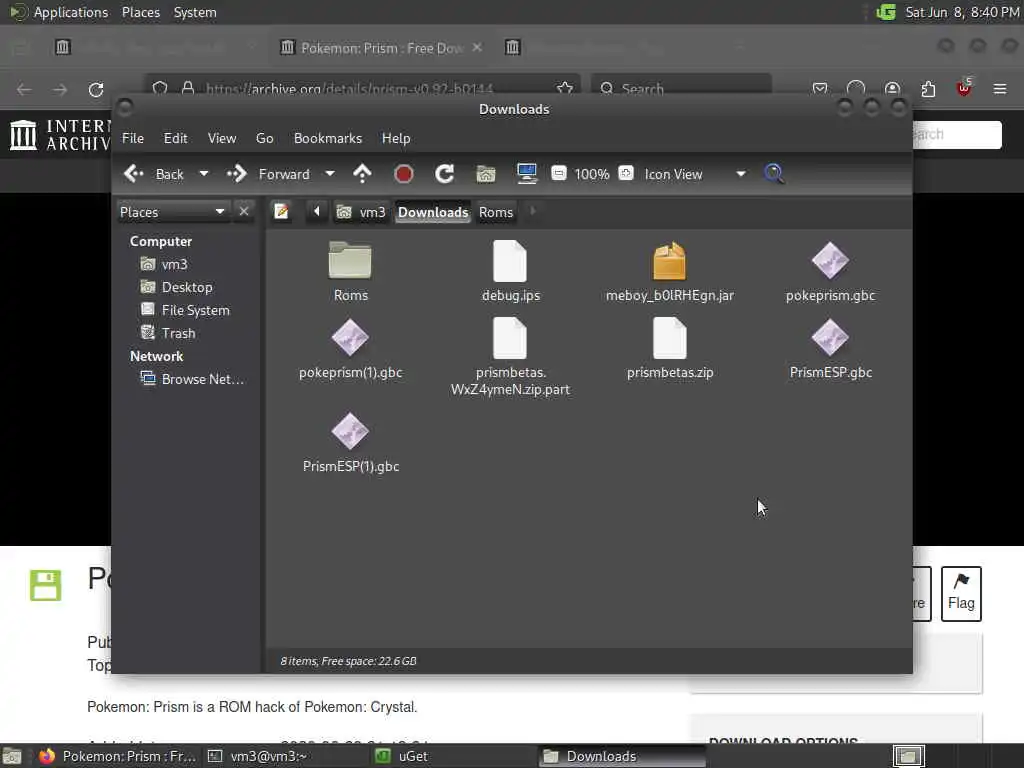Zoom out with the minus icon
This screenshot has width=1024, height=768.
pos(558,174)
